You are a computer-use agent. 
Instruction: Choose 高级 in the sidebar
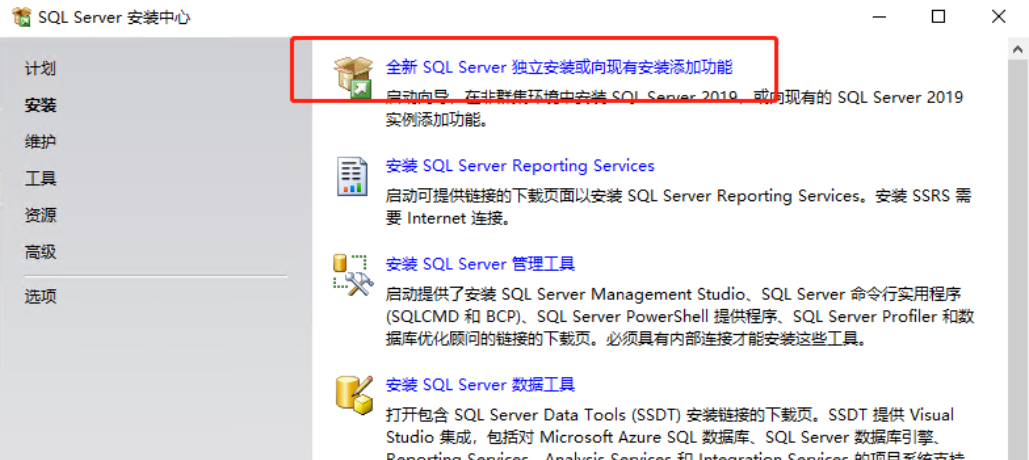click(41, 252)
